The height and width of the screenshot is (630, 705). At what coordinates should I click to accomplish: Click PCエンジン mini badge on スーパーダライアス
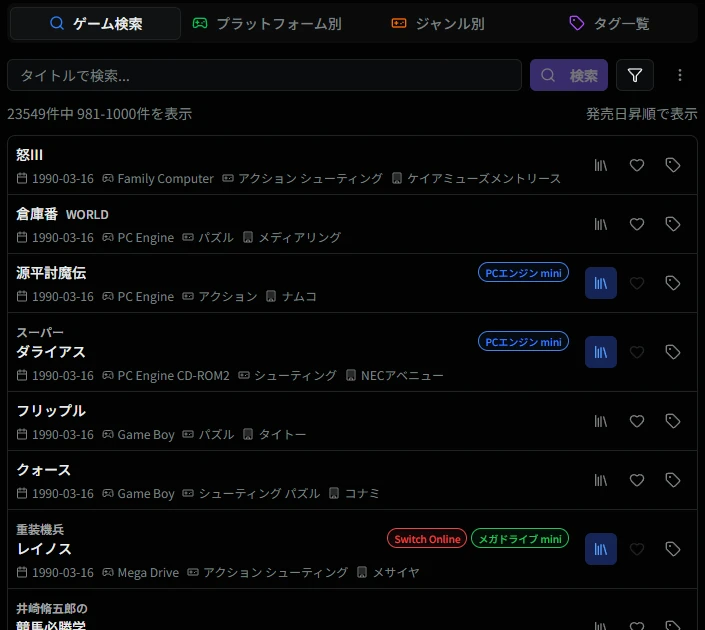523,342
